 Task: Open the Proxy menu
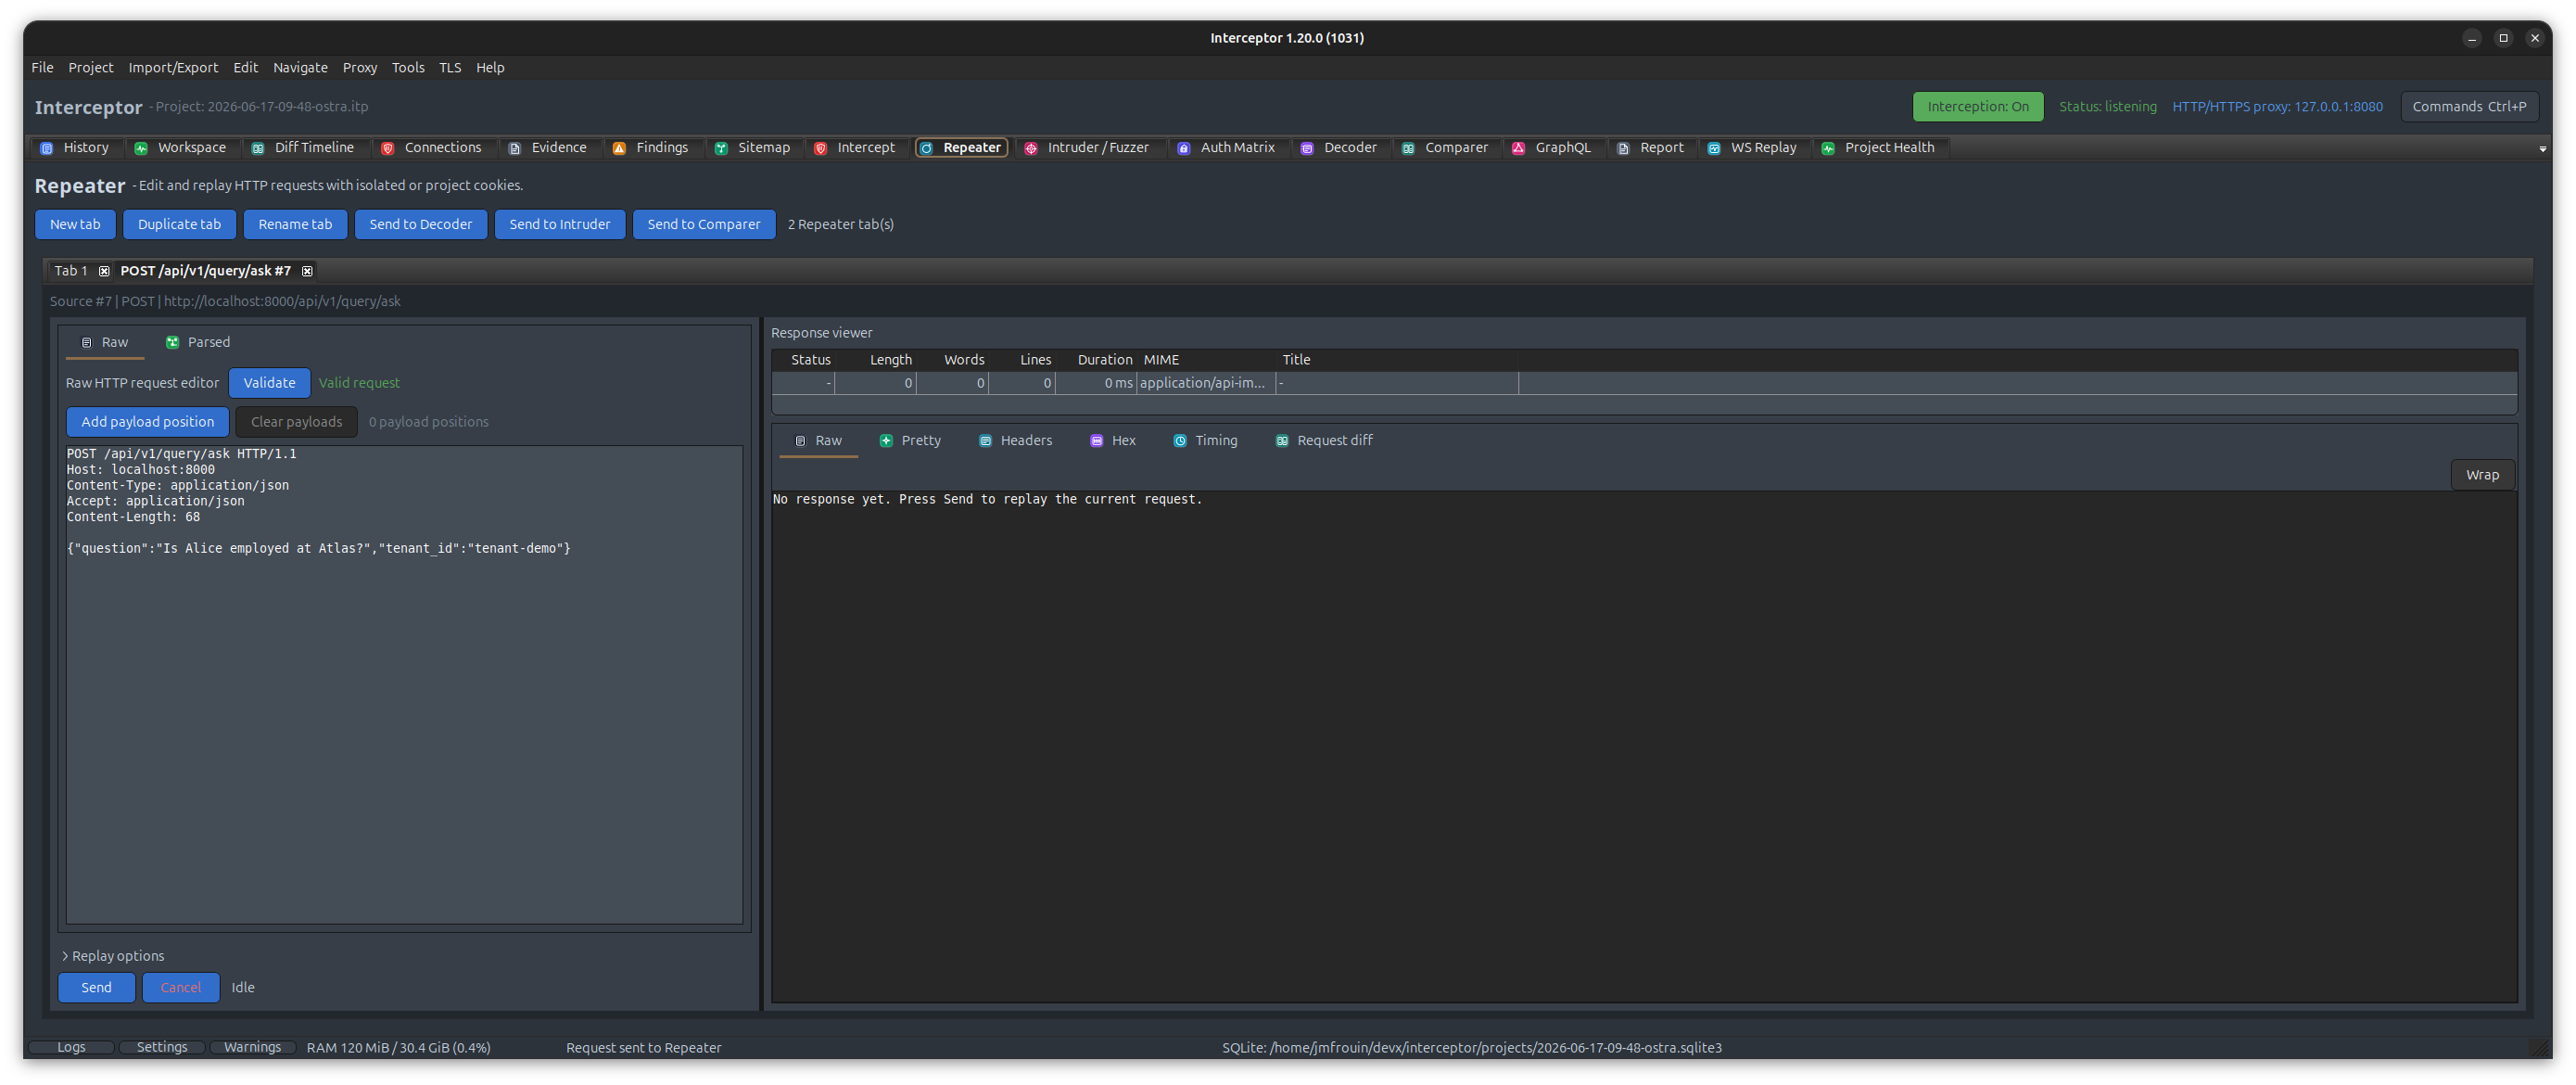click(360, 68)
